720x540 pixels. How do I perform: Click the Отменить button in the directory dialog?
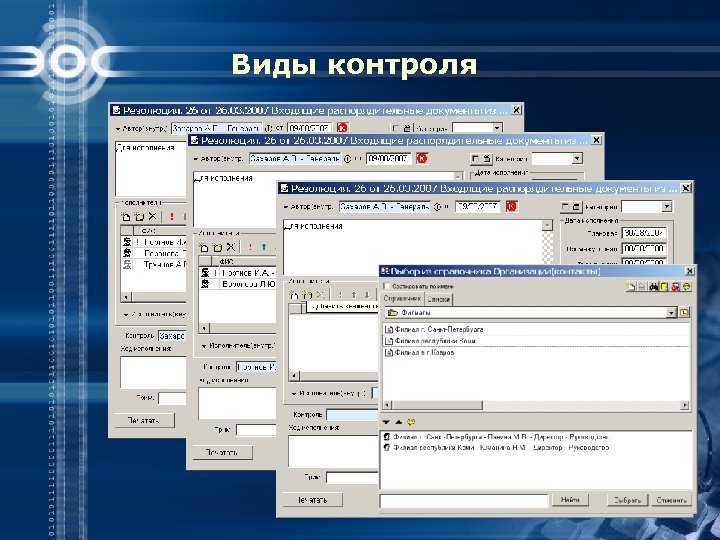coord(671,500)
